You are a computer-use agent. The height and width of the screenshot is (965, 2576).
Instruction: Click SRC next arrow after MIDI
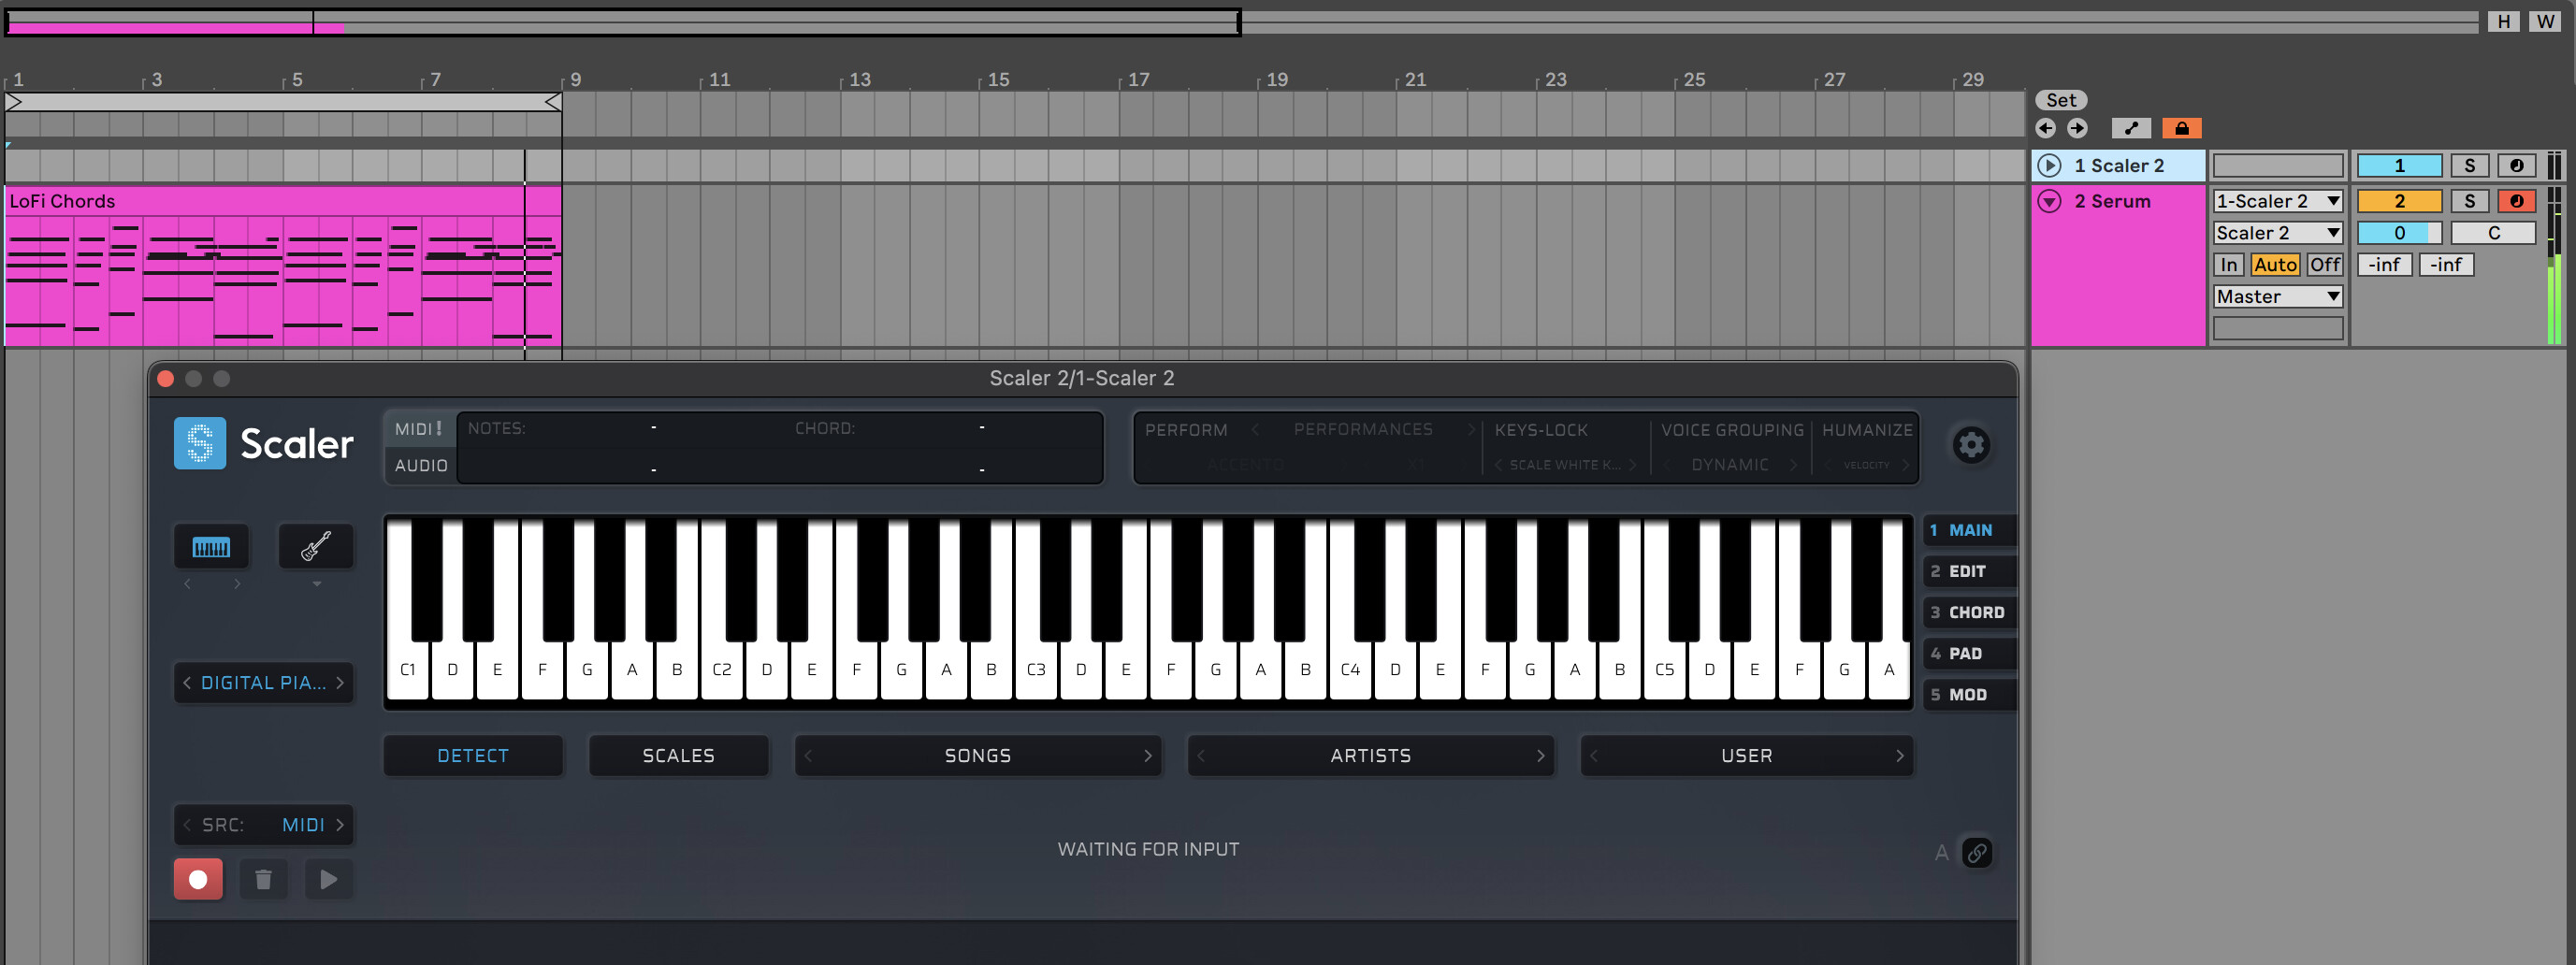coord(340,825)
